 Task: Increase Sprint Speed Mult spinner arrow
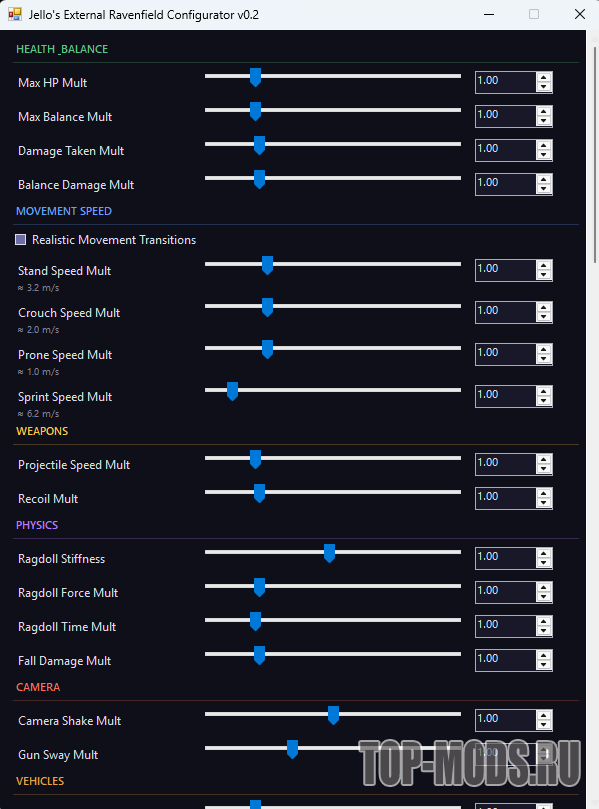click(544, 392)
